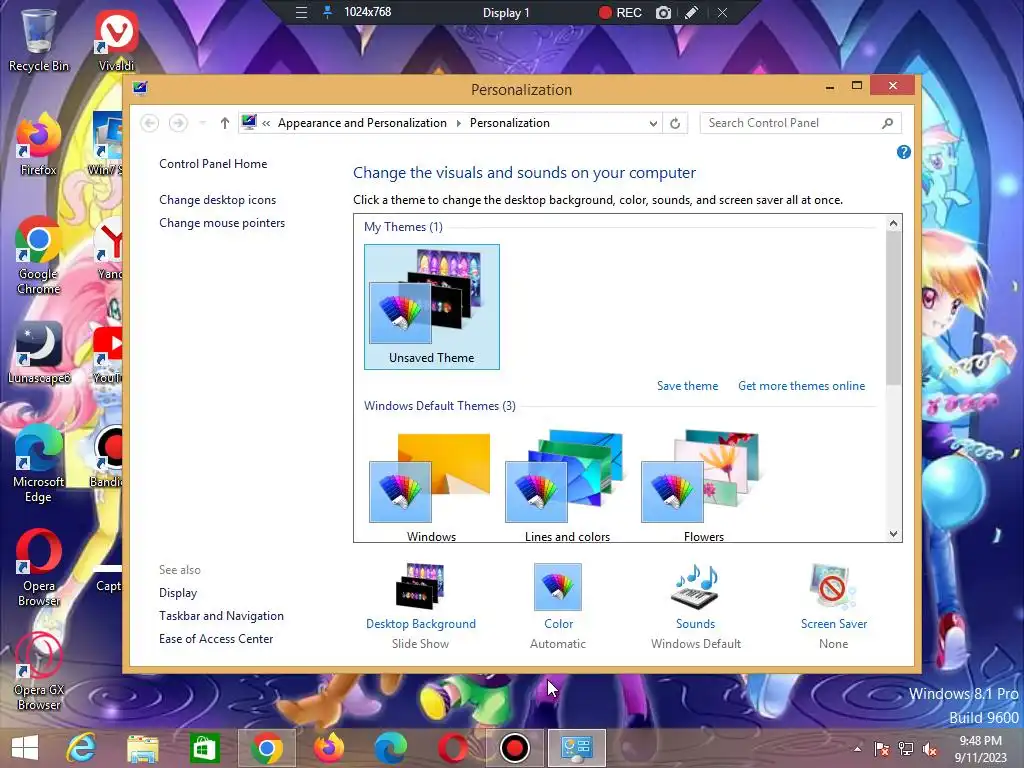Click the Back navigation arrow
The height and width of the screenshot is (768, 1024).
click(x=150, y=123)
